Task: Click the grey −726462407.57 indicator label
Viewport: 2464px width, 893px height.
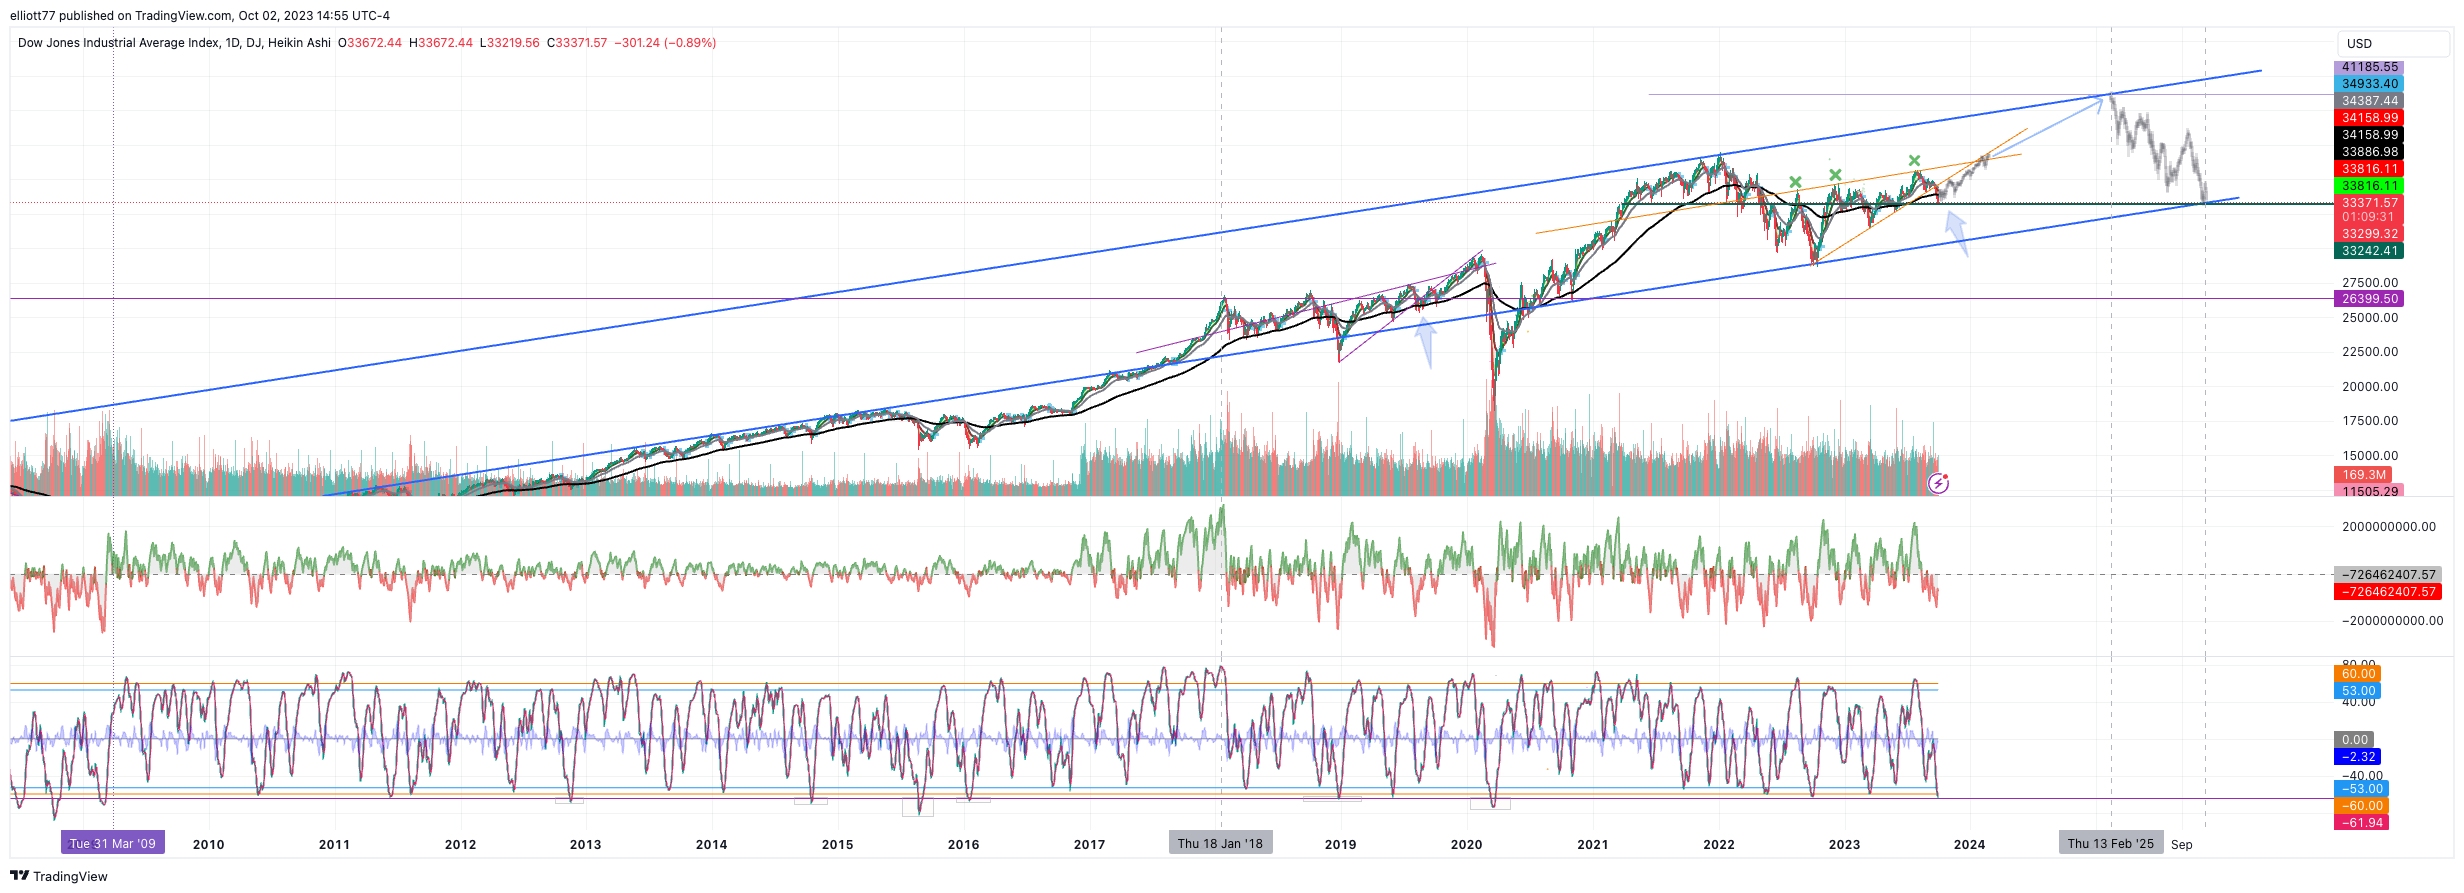Action: pyautogui.click(x=2387, y=575)
